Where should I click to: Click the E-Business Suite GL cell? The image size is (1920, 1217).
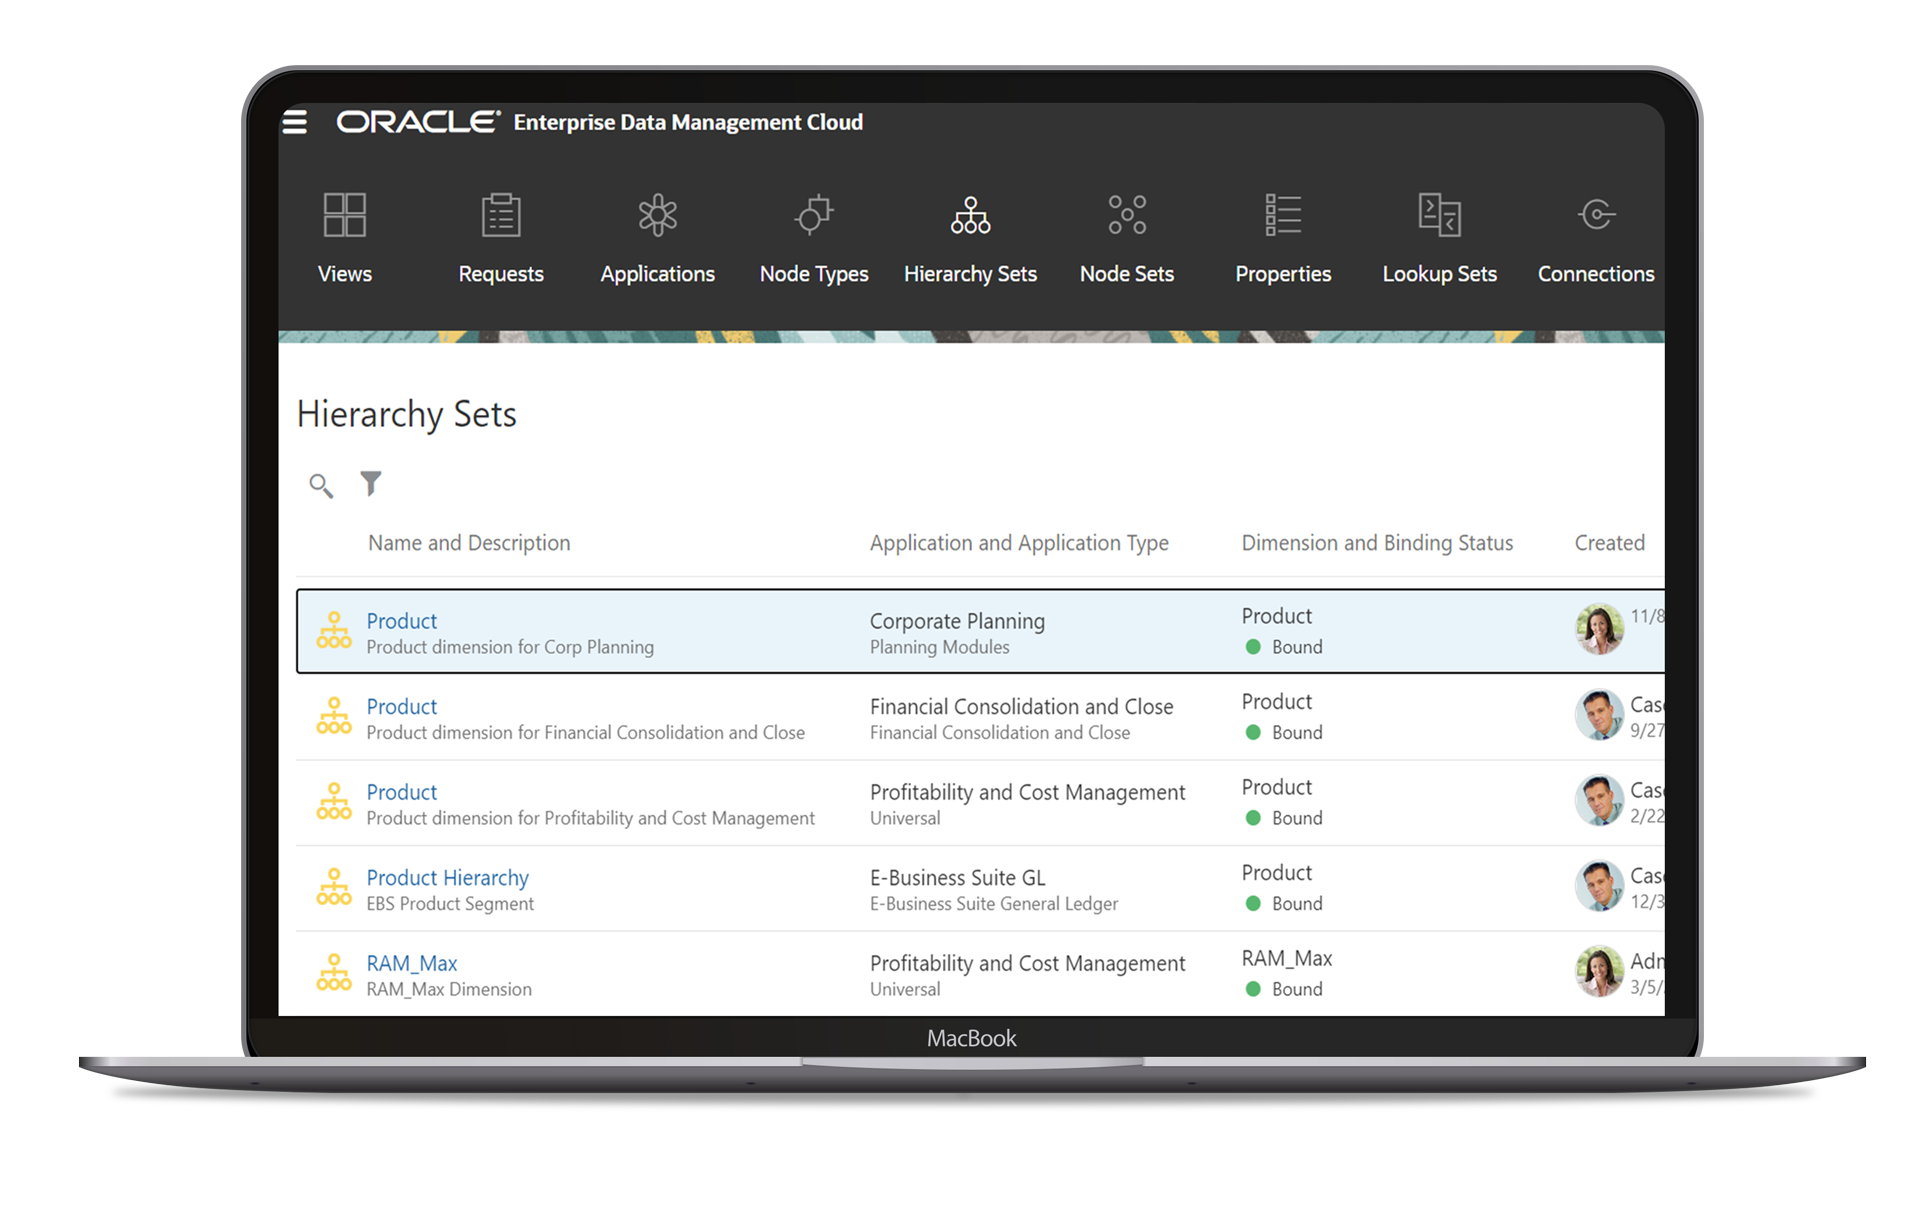957,878
